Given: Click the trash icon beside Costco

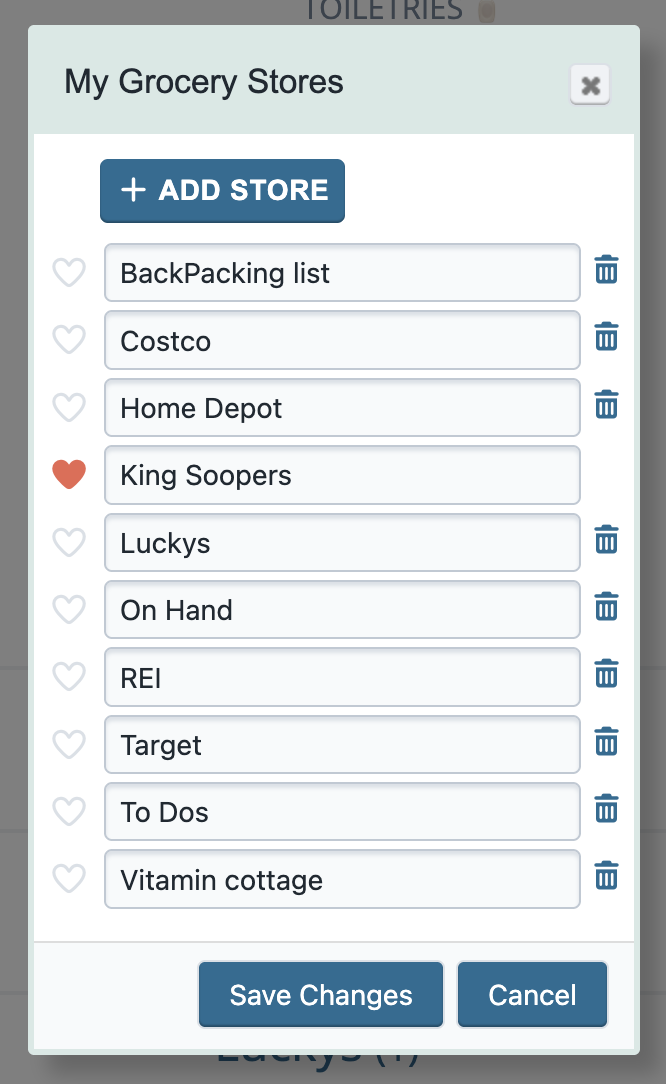Looking at the screenshot, I should click(x=606, y=338).
